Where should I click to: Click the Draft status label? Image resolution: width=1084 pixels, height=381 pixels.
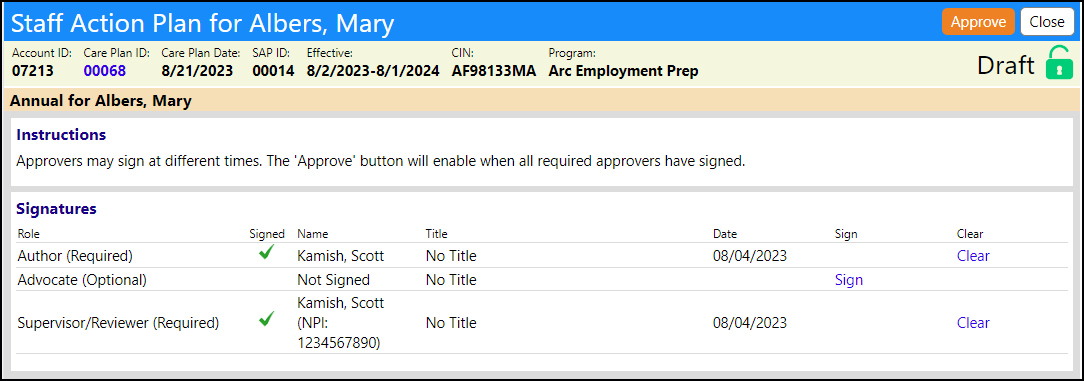(x=1006, y=66)
